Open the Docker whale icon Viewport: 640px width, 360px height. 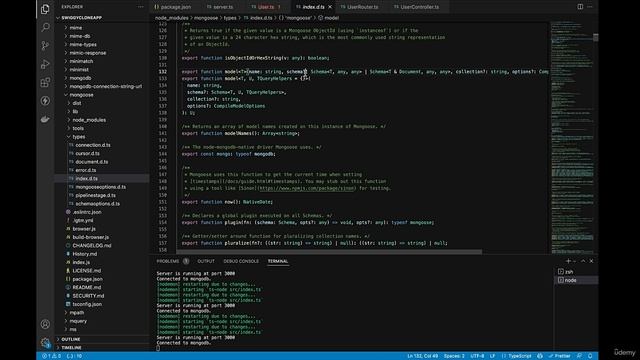[x=45, y=119]
